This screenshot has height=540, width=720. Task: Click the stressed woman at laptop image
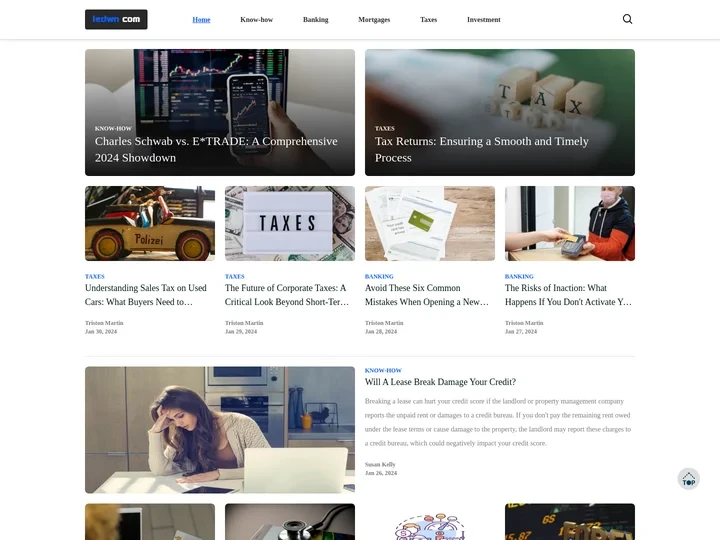[220, 430]
